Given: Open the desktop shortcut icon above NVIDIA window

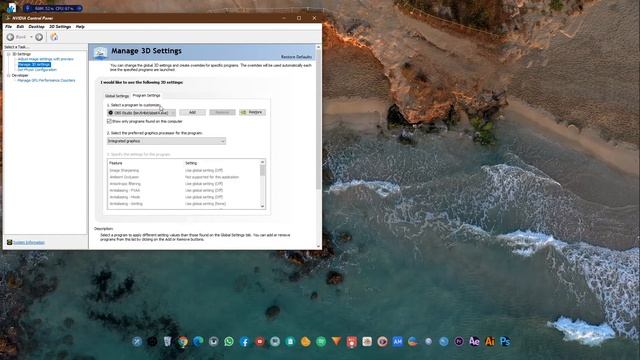Looking at the screenshot, I should click(x=11, y=7).
